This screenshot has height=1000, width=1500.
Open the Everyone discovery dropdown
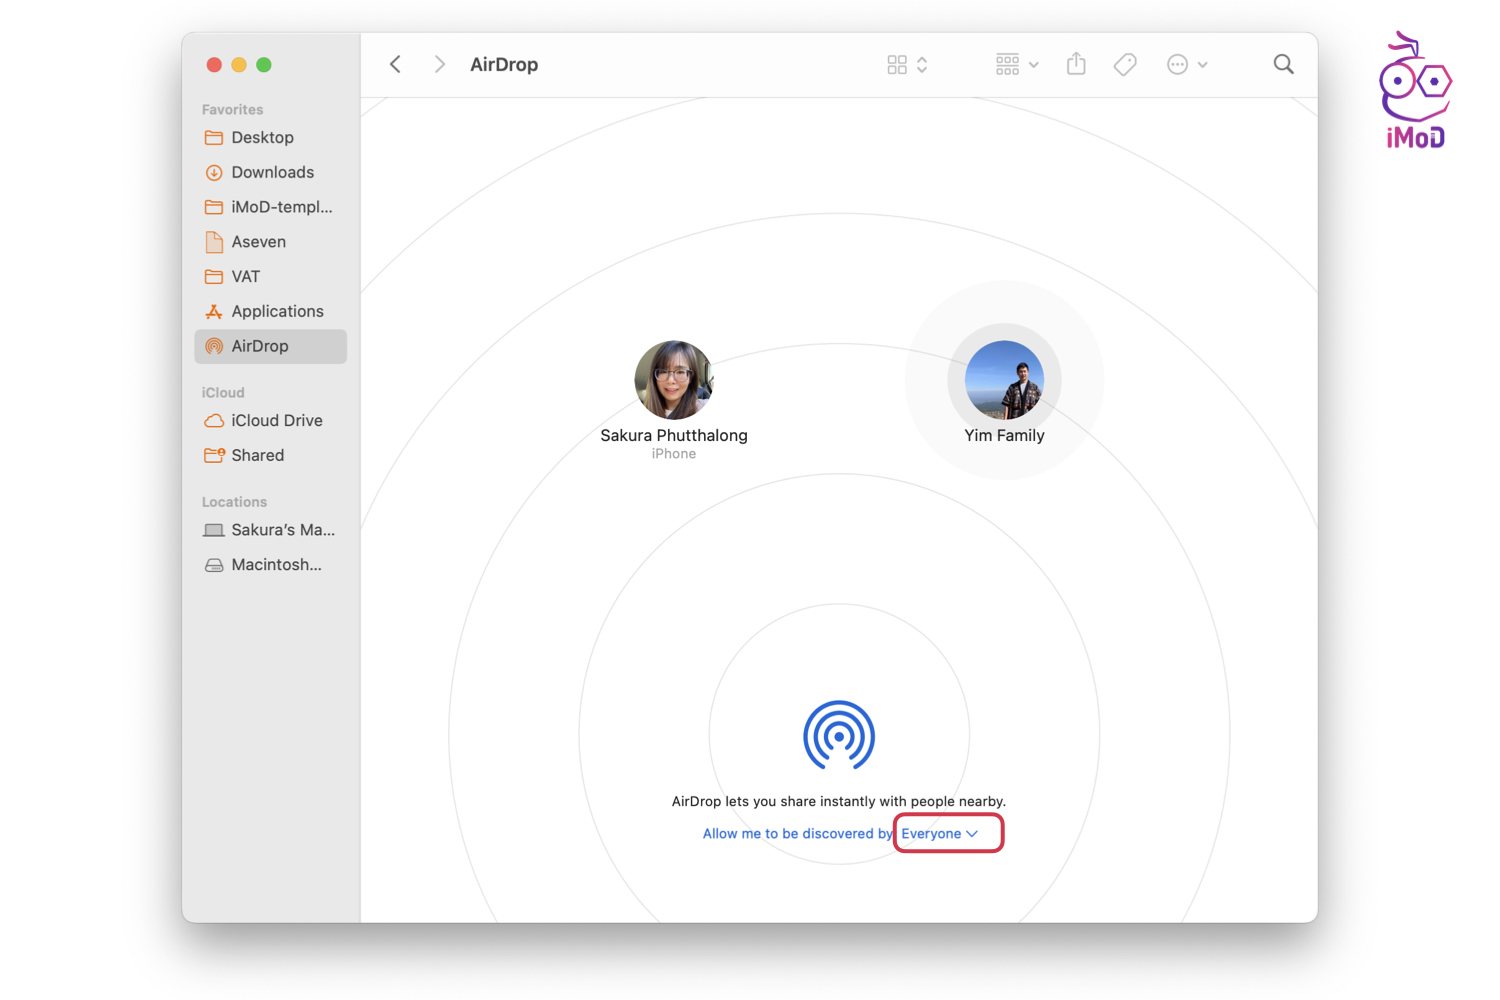(x=940, y=834)
